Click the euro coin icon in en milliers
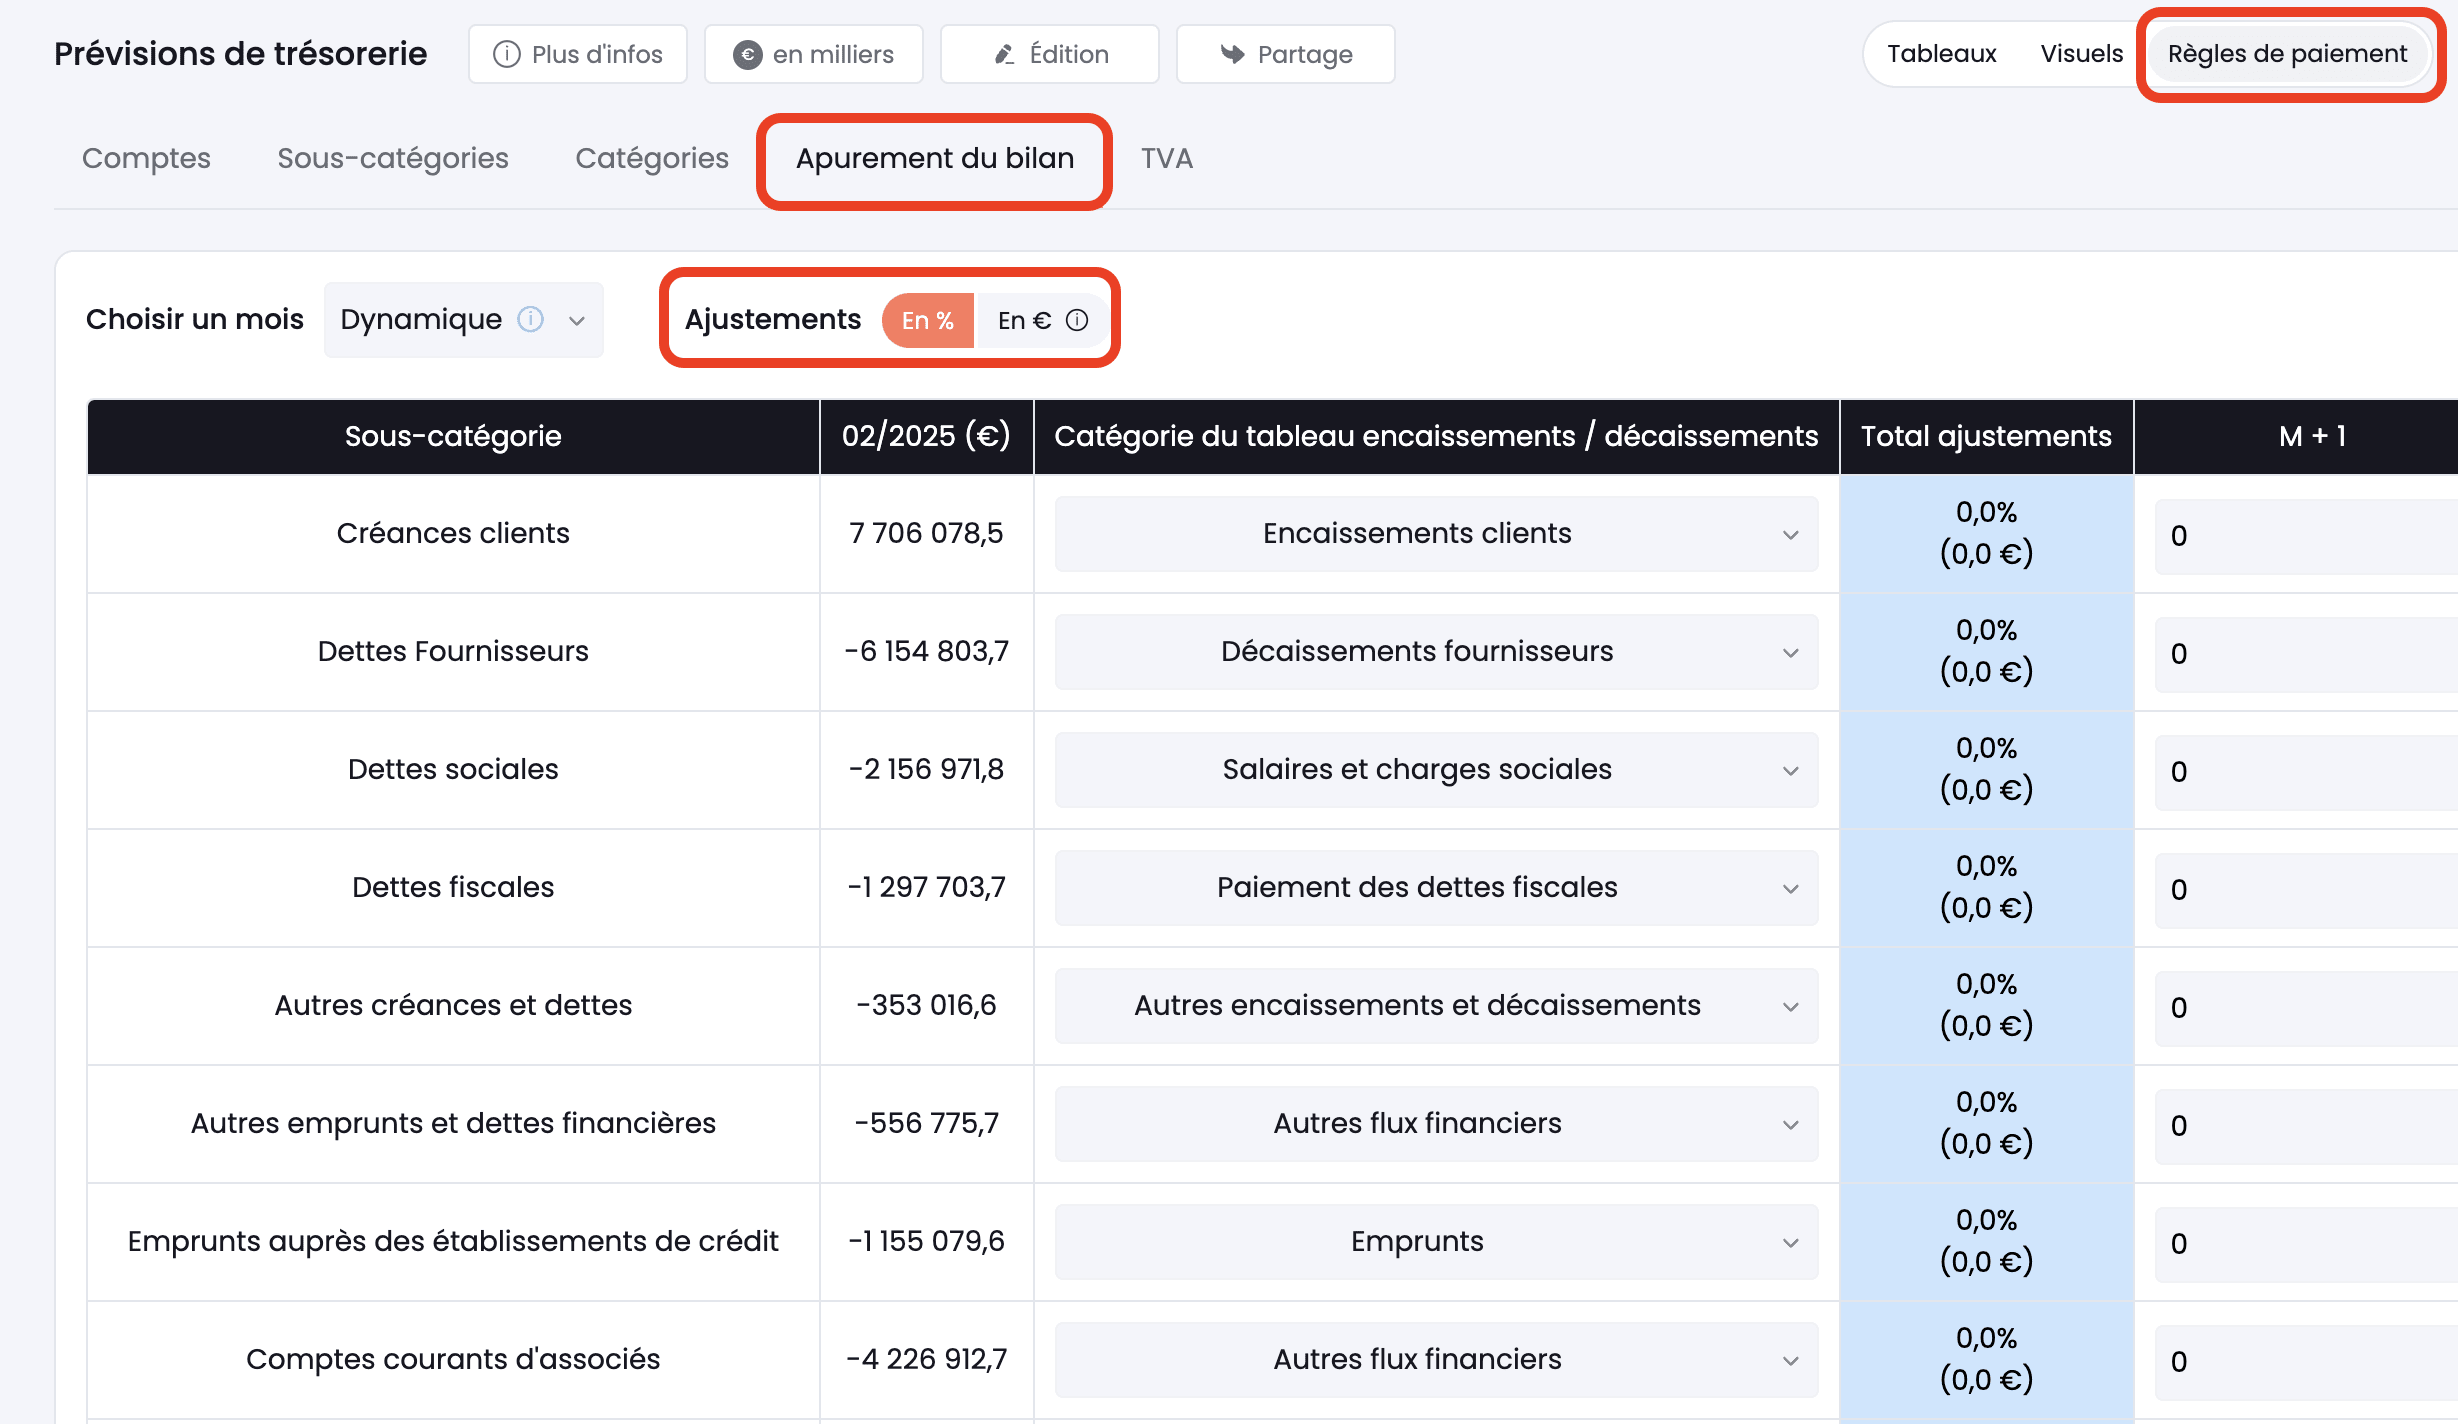 pyautogui.click(x=748, y=54)
